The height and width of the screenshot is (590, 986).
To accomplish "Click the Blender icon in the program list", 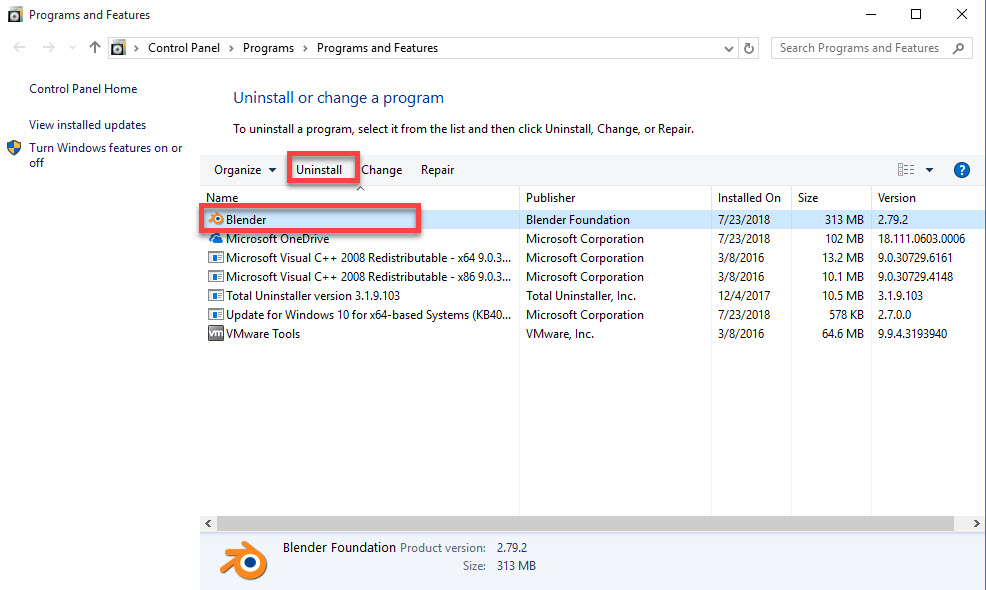I will pos(215,220).
